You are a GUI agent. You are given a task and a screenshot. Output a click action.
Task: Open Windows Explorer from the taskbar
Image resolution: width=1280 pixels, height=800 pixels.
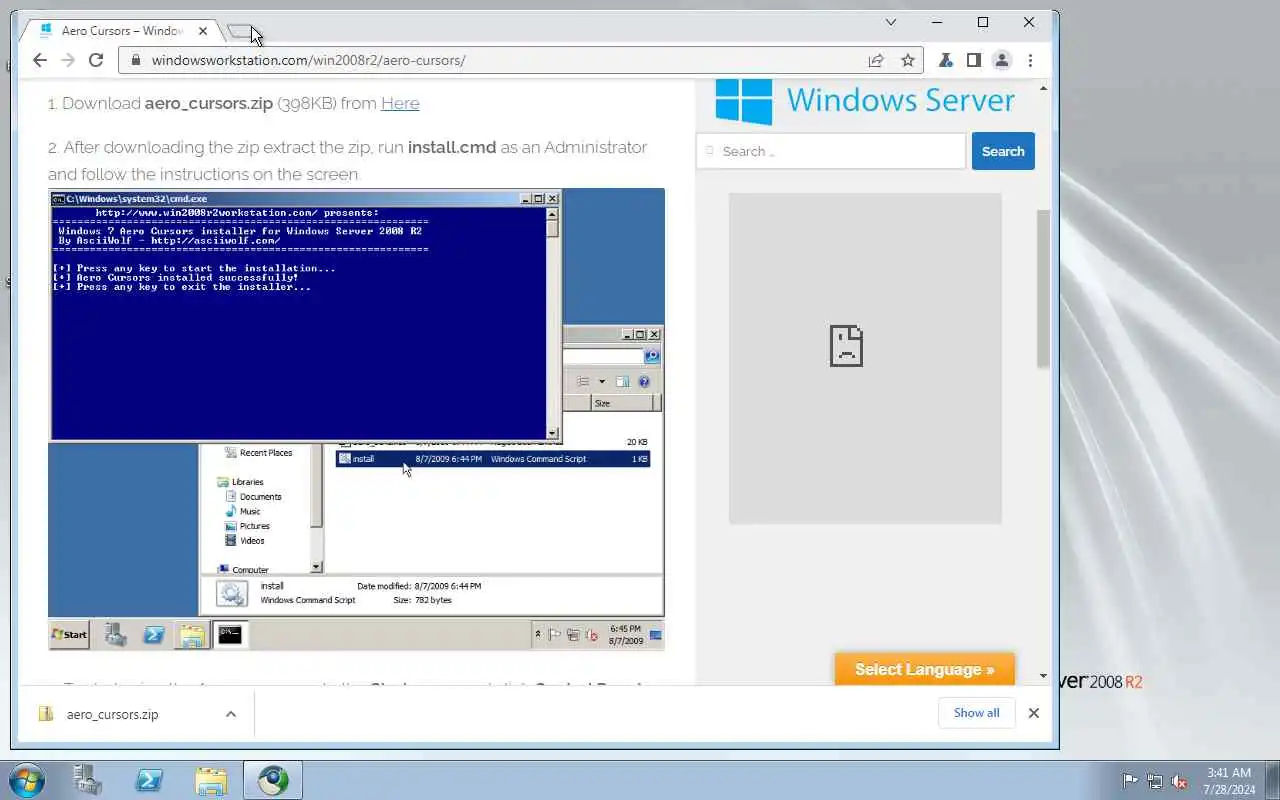point(211,780)
